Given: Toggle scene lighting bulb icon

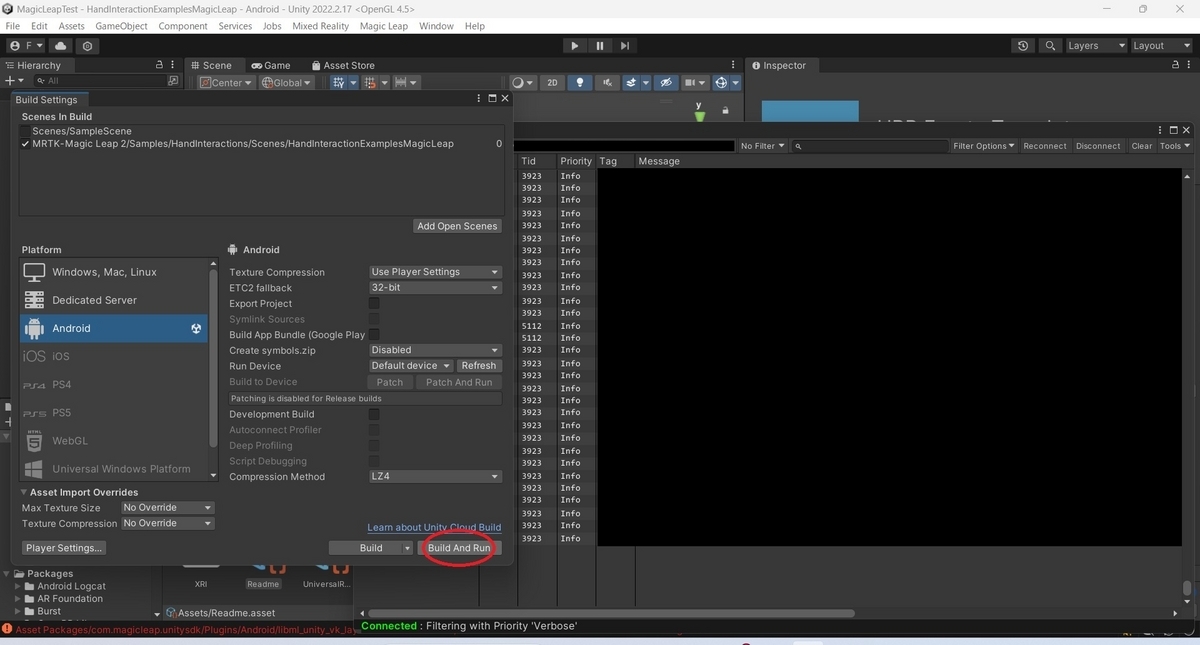Looking at the screenshot, I should click(x=580, y=83).
